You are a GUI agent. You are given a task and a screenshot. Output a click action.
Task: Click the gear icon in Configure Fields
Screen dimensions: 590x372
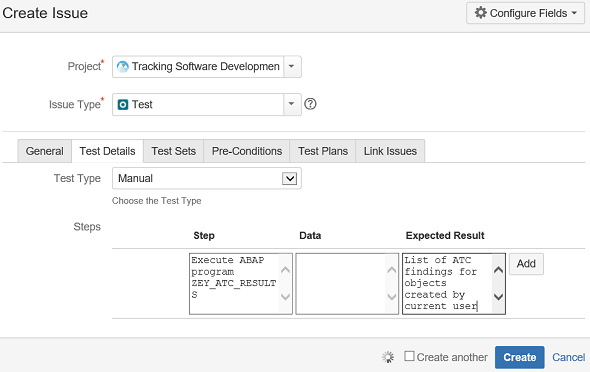[x=481, y=13]
